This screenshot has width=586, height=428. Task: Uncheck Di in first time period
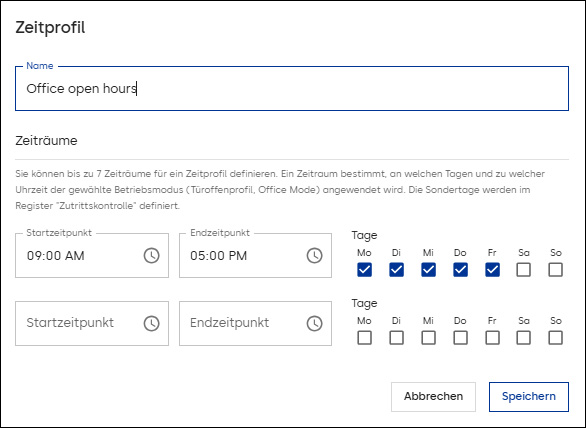coord(397,270)
